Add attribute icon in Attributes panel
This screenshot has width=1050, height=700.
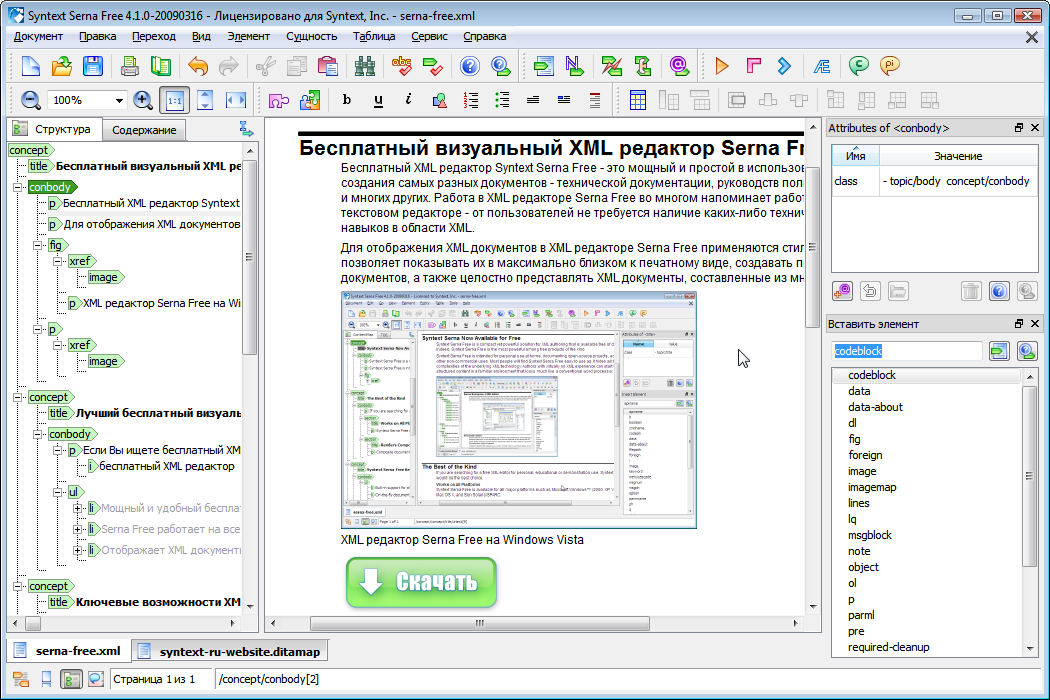tap(842, 291)
